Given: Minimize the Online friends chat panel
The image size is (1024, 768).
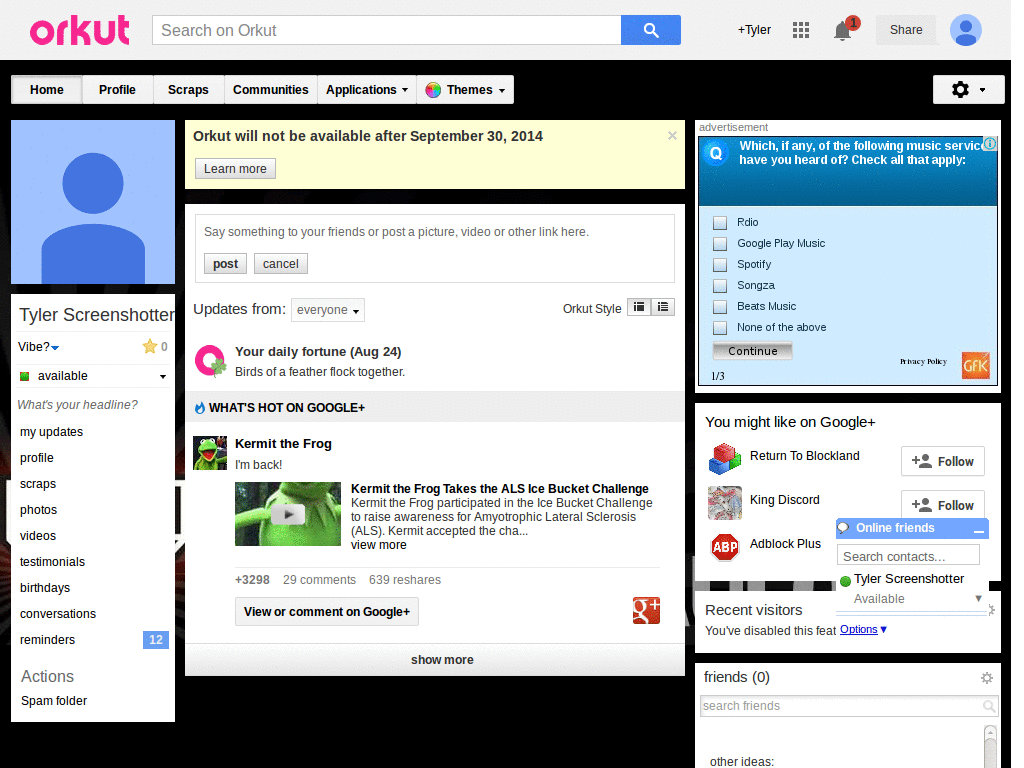Looking at the screenshot, I should [978, 531].
